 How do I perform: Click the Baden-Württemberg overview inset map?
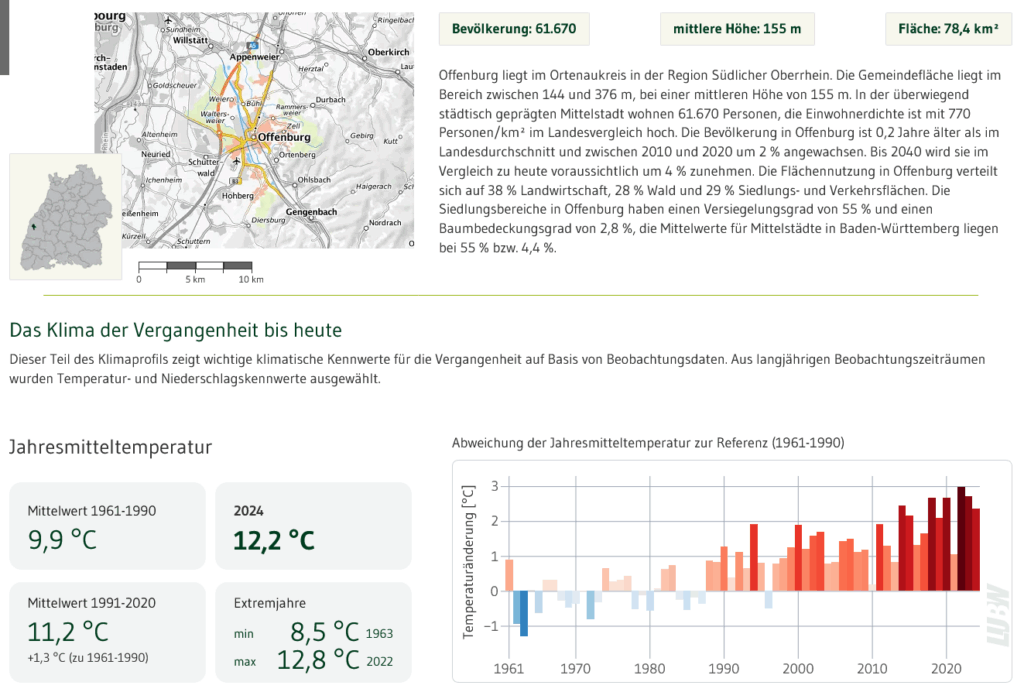pyautogui.click(x=65, y=217)
